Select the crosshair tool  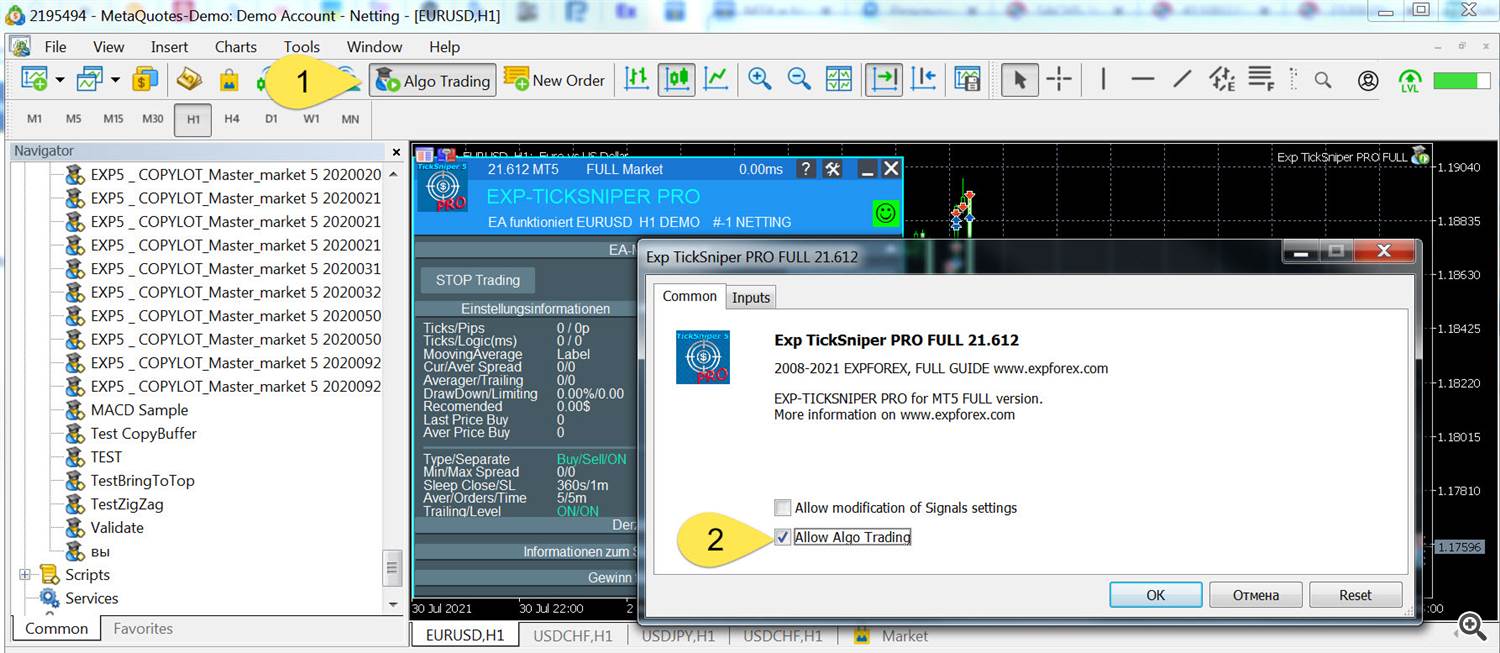(1059, 80)
